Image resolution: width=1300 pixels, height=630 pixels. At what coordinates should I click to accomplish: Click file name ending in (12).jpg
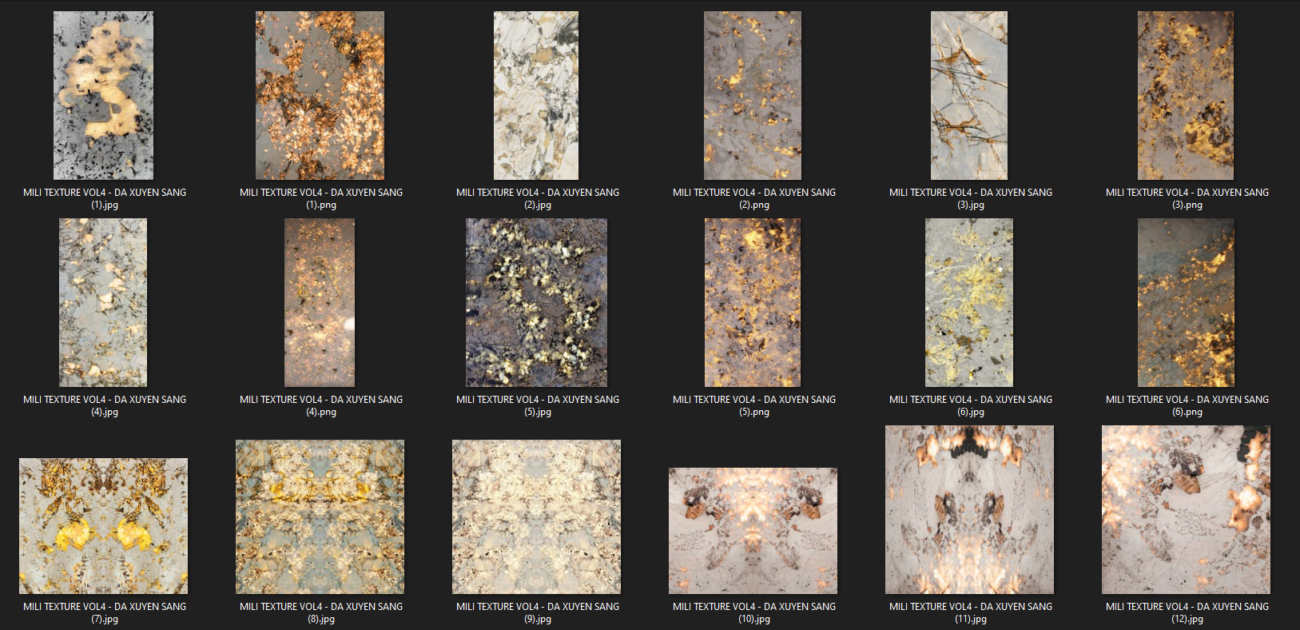(1187, 612)
